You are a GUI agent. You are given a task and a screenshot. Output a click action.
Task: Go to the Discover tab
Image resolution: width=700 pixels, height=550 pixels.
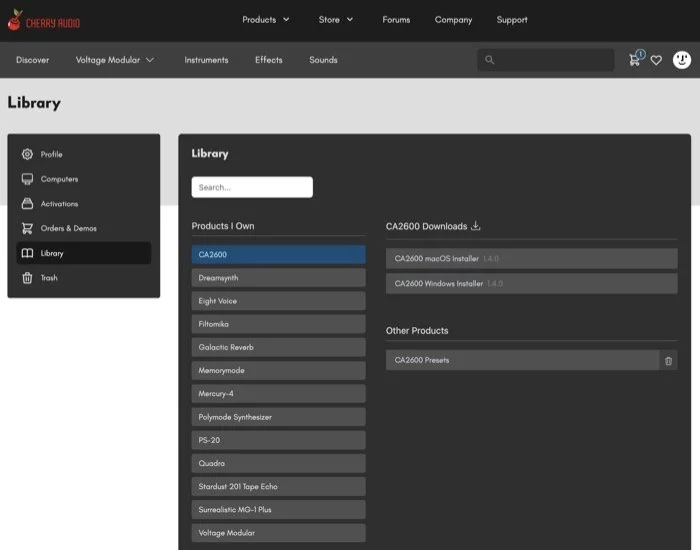[x=33, y=60]
